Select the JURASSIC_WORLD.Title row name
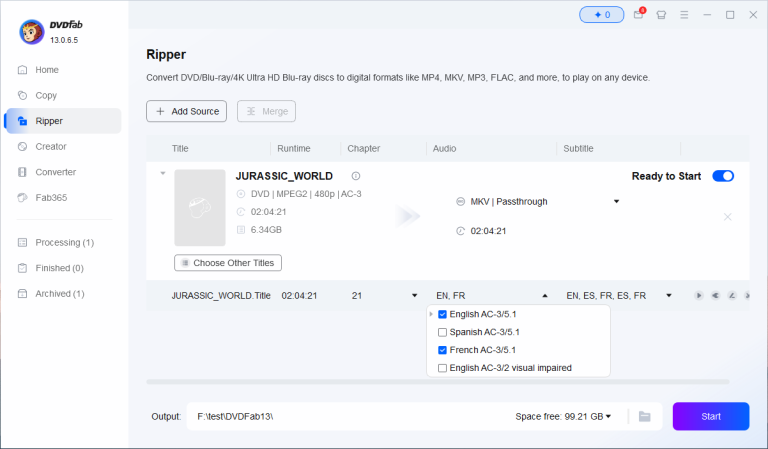The image size is (768, 449). (221, 295)
